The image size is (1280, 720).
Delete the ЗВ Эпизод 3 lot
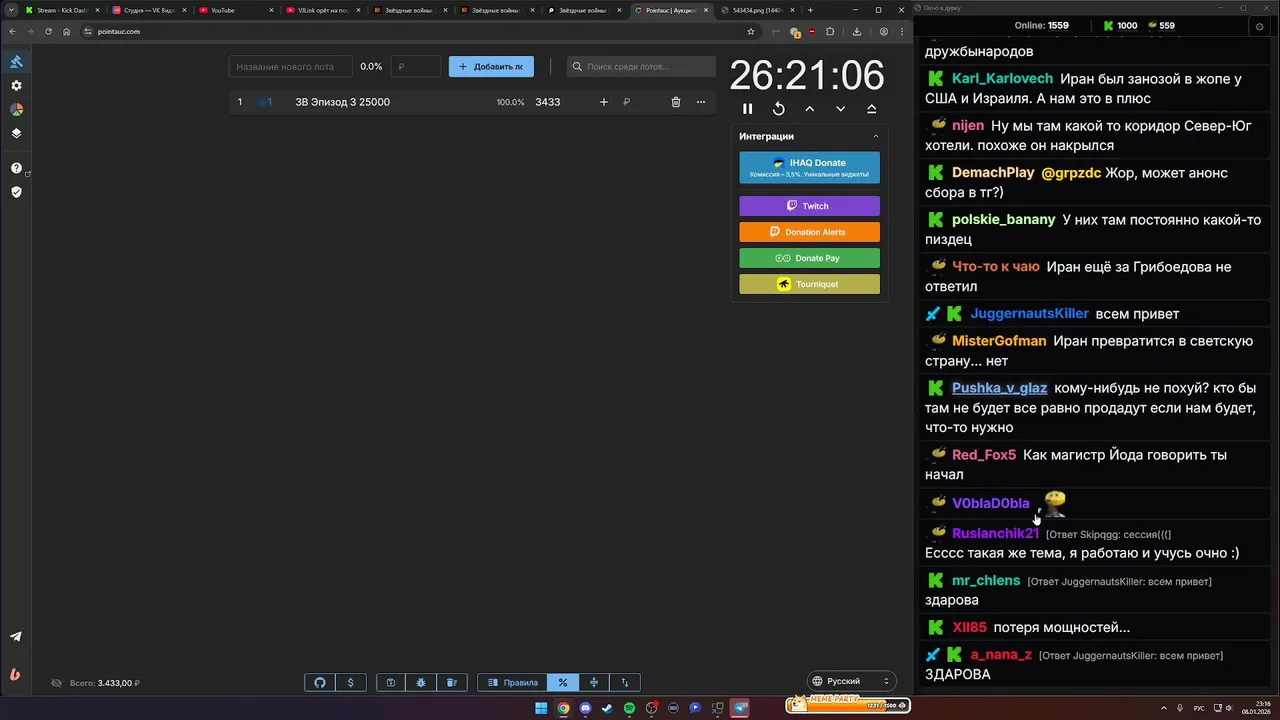[676, 102]
